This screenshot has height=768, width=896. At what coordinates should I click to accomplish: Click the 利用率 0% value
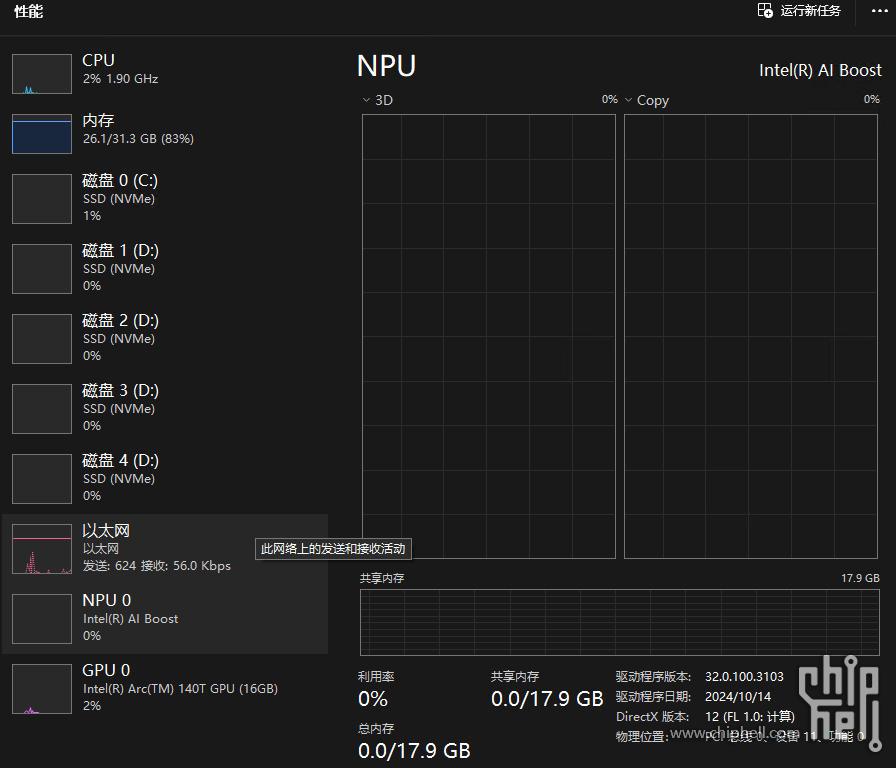[x=373, y=699]
